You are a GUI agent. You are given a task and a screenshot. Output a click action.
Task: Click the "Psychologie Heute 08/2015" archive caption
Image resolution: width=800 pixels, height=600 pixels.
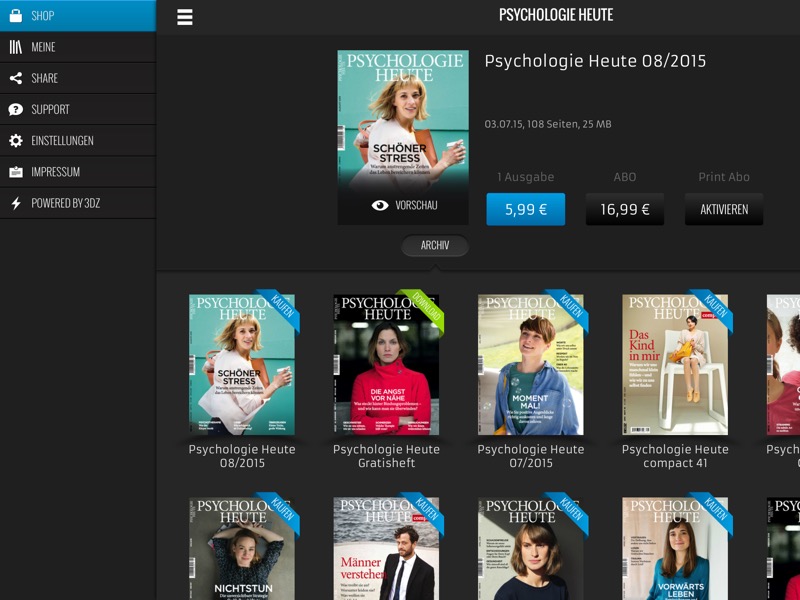click(x=242, y=456)
